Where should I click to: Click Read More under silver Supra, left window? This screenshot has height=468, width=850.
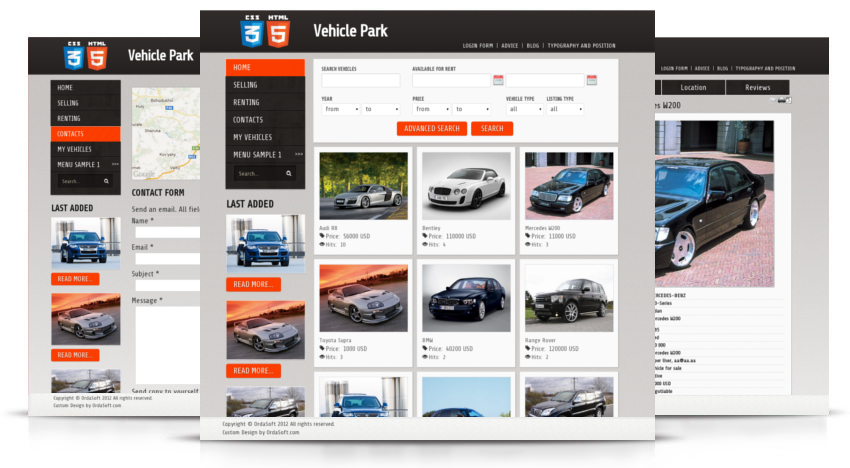click(75, 355)
